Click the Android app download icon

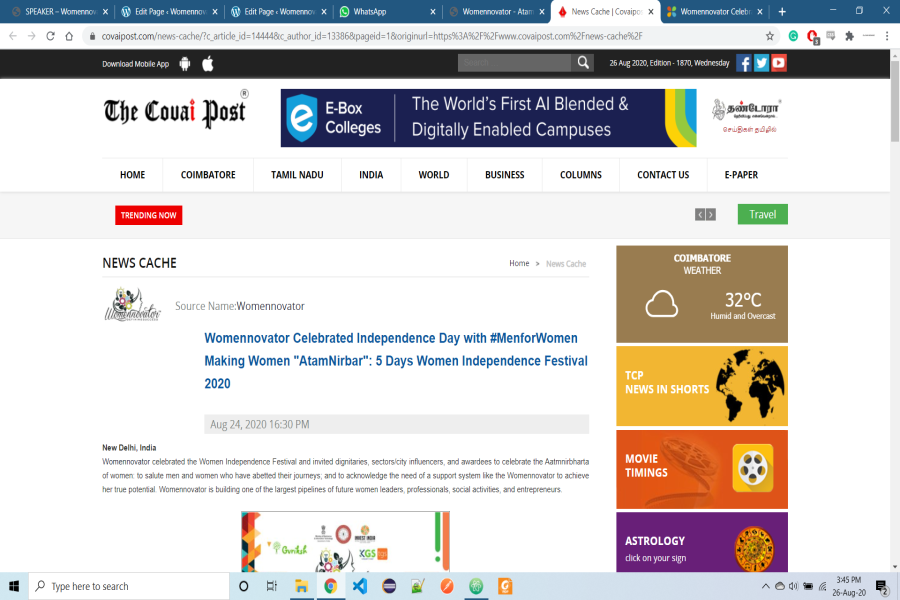coord(185,64)
